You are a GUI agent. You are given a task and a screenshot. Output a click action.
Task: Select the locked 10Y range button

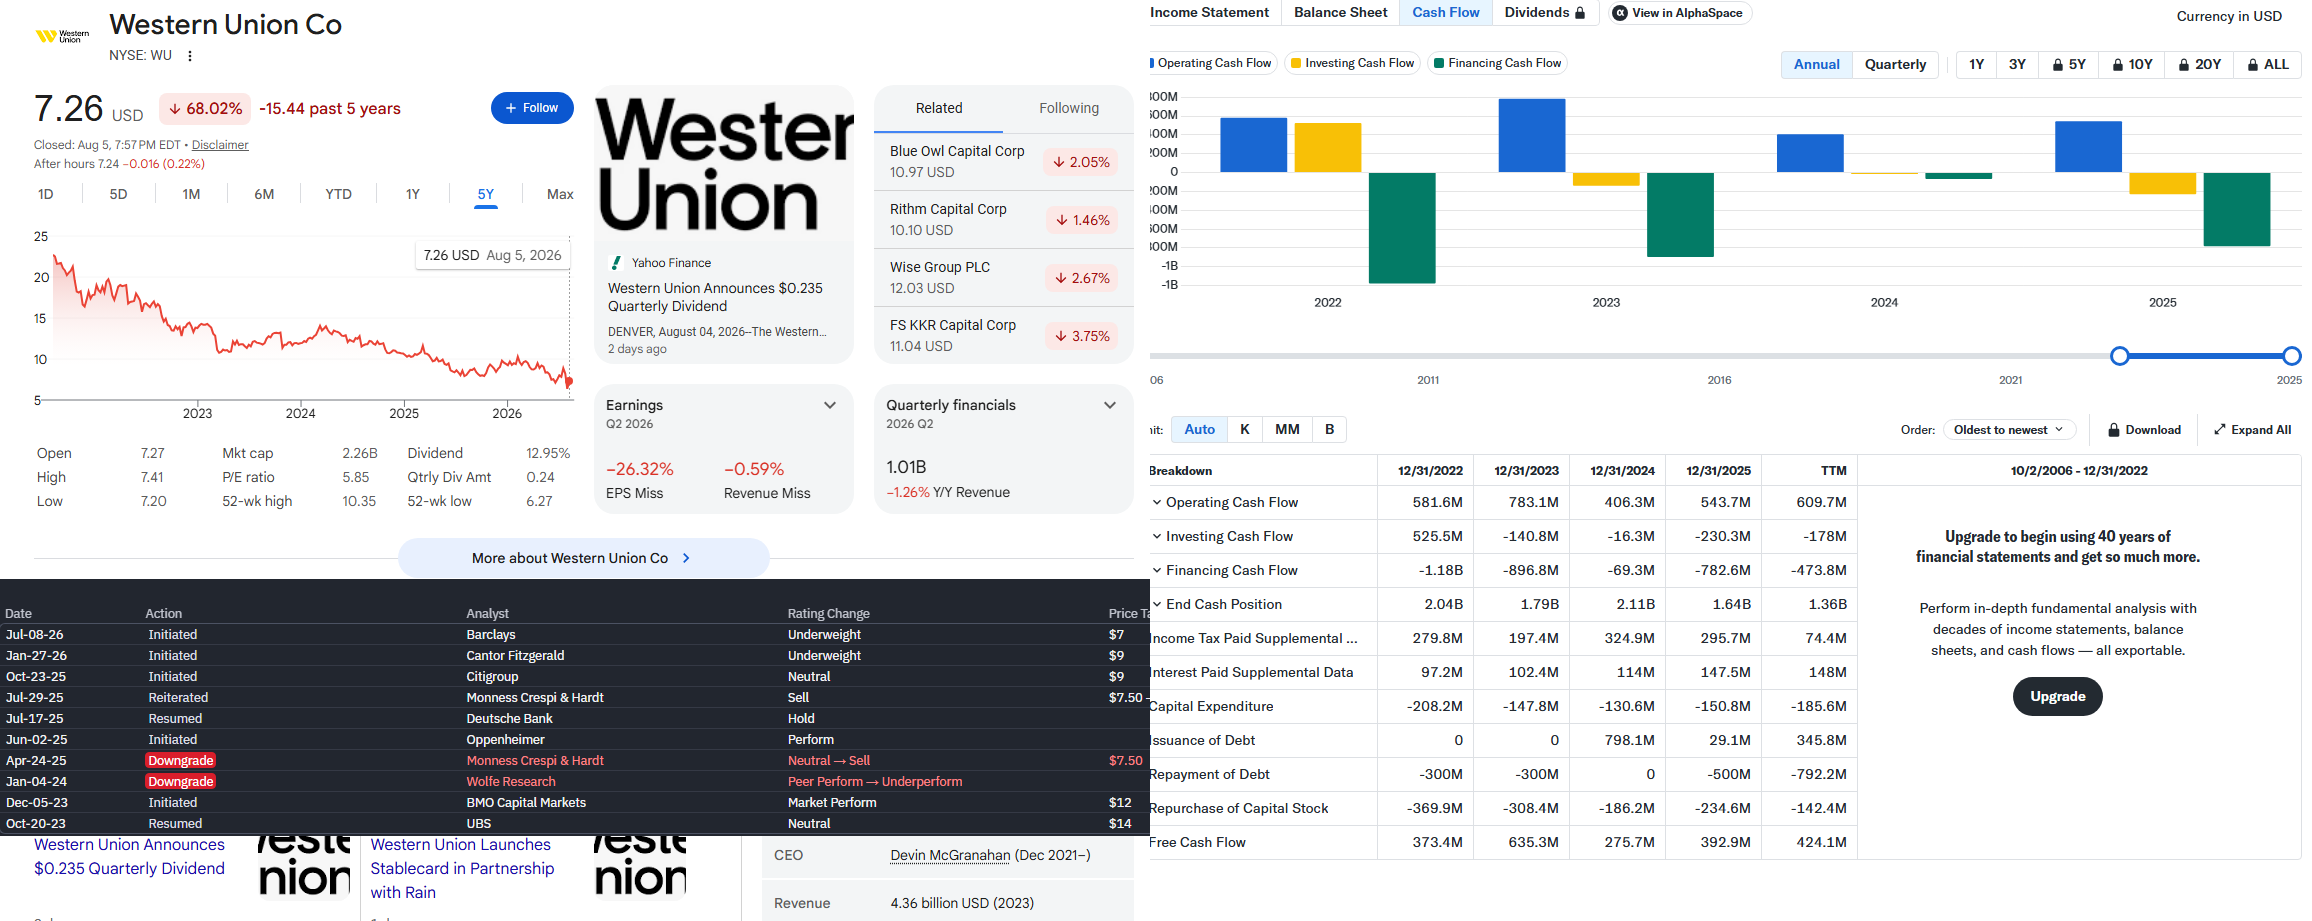pyautogui.click(x=2132, y=64)
